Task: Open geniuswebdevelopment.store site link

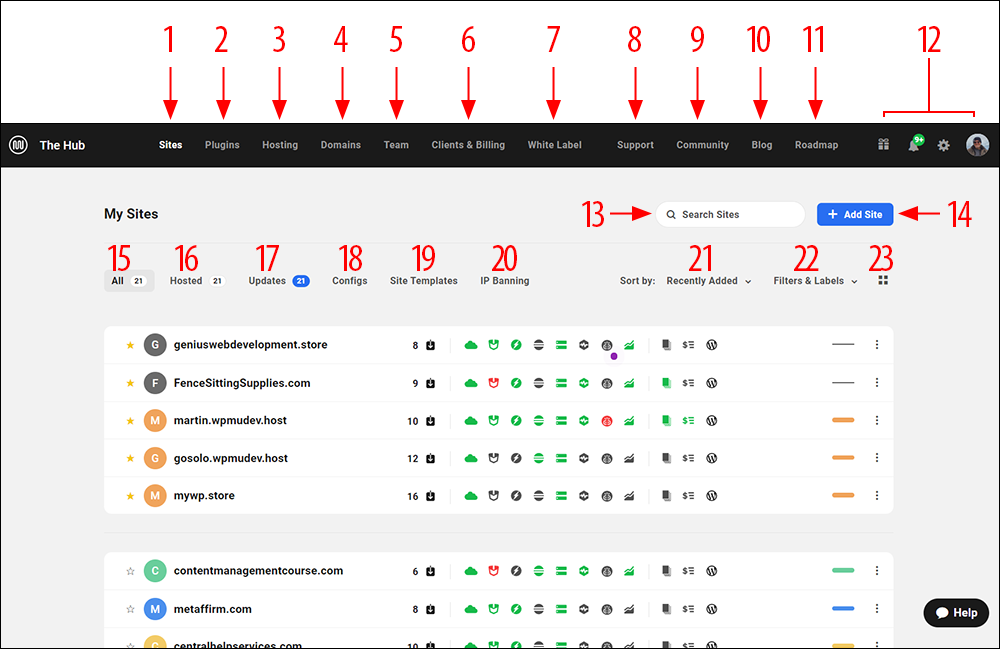Action: [x=250, y=345]
